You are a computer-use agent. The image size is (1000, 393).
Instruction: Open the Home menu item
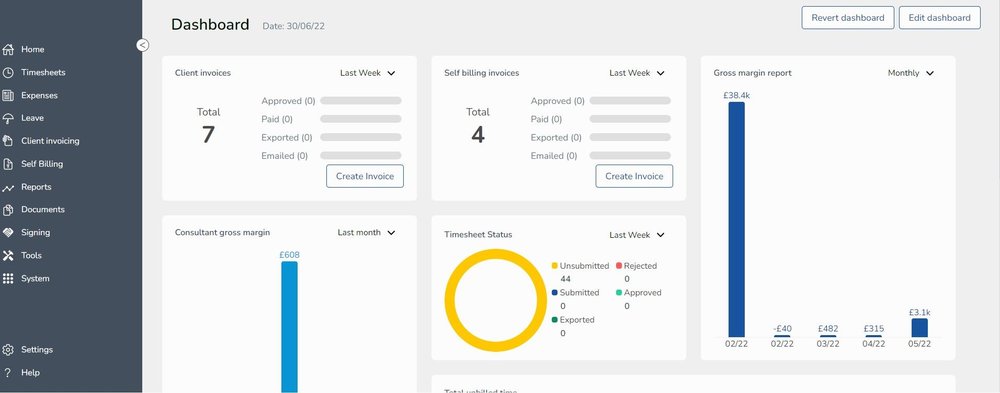click(33, 49)
